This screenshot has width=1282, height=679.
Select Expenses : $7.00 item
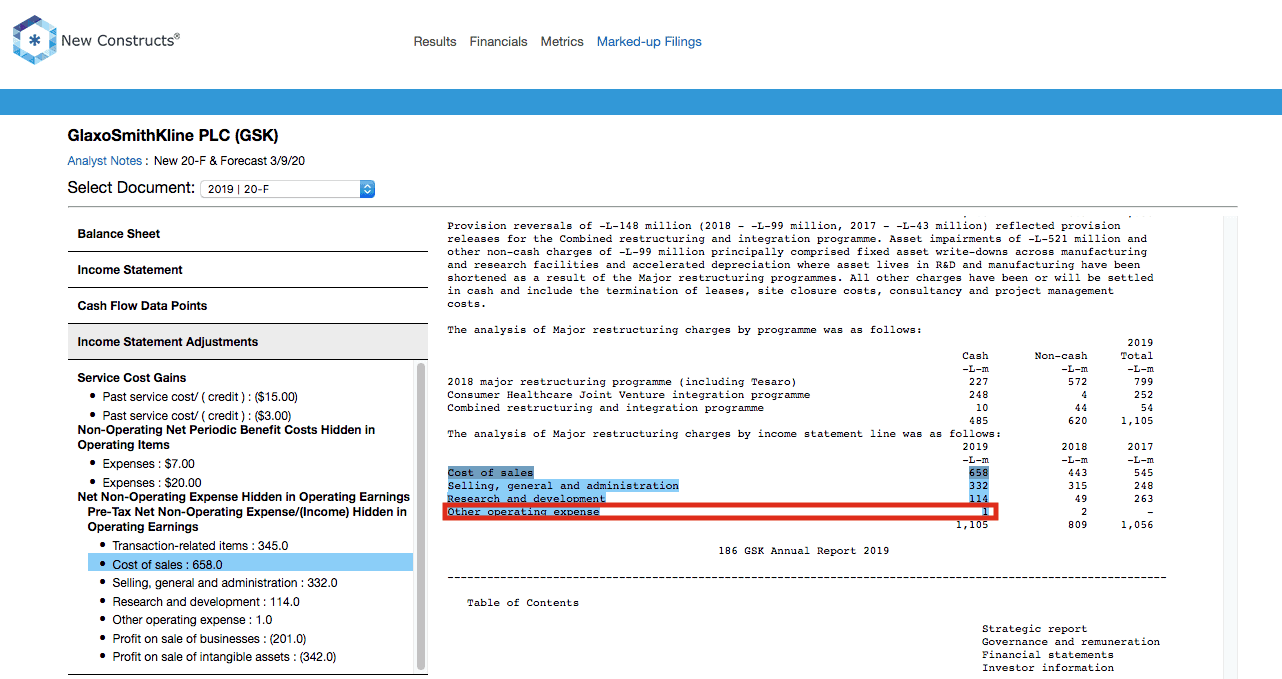pyautogui.click(x=148, y=464)
